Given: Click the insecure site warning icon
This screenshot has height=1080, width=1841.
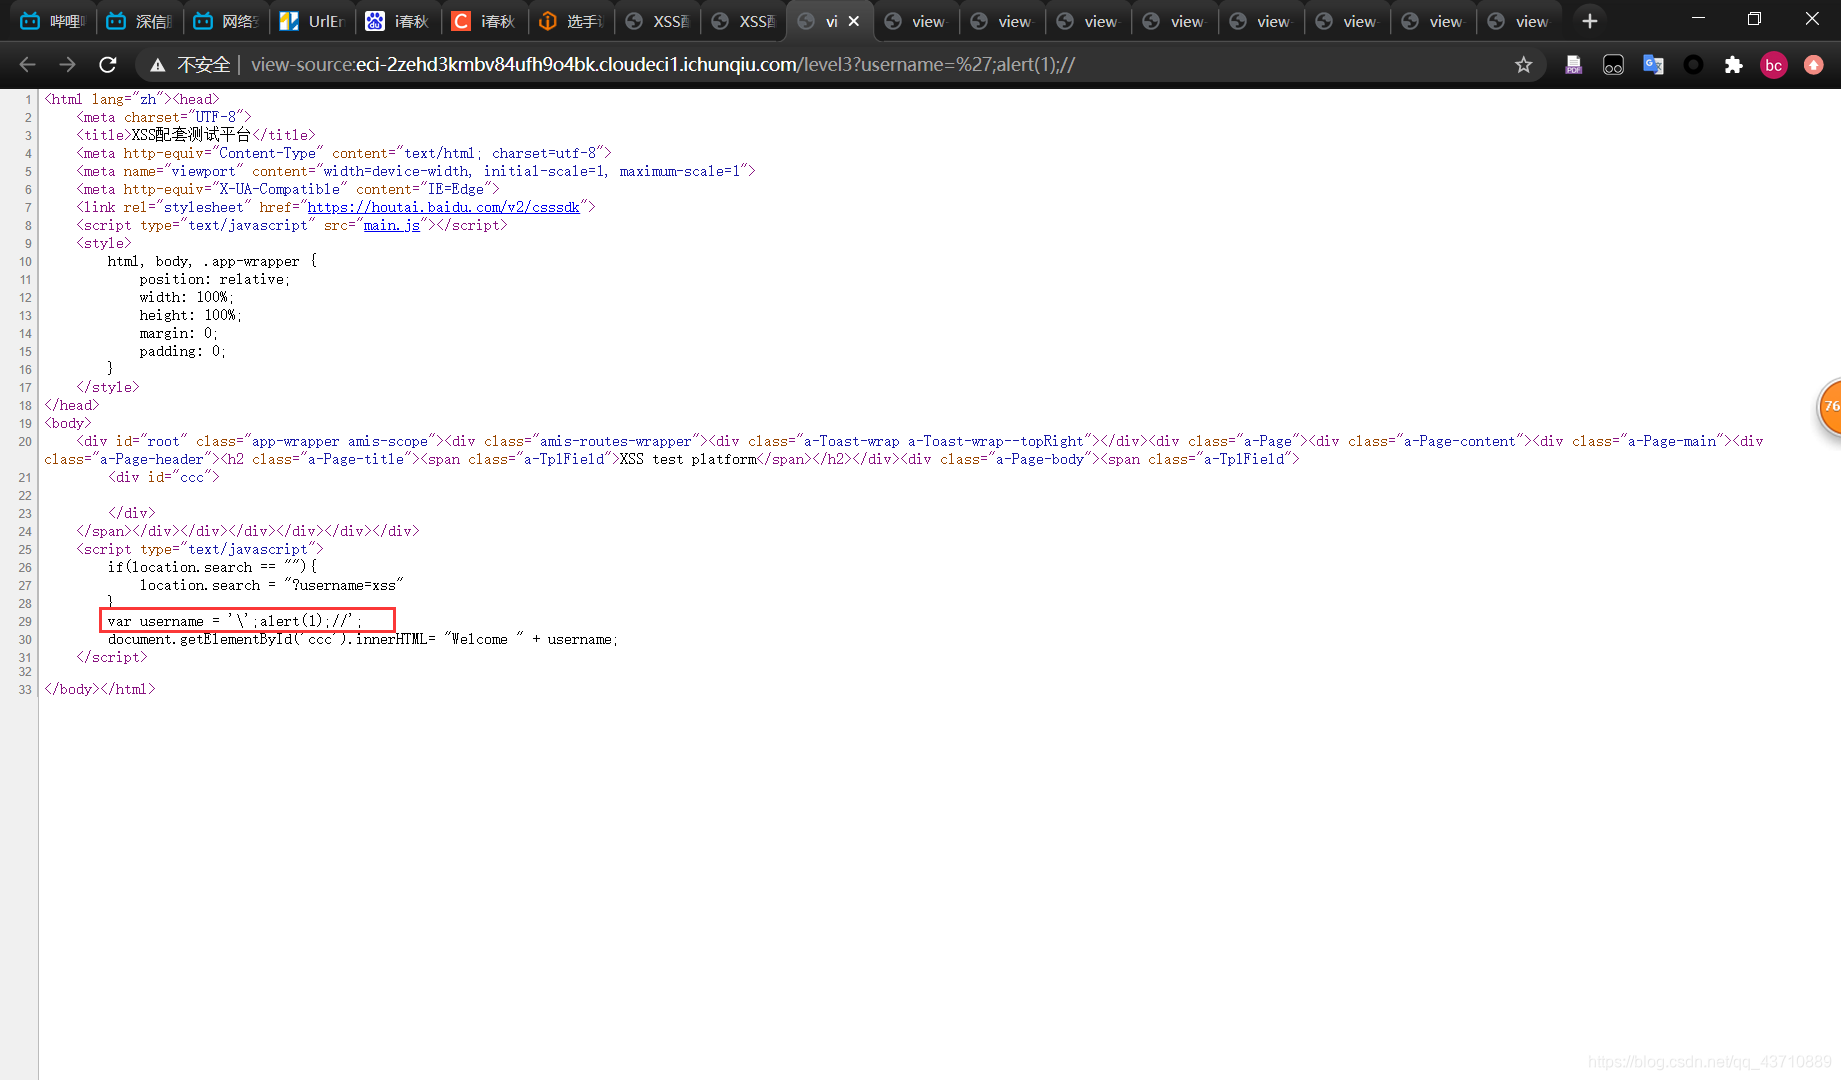Looking at the screenshot, I should click(158, 65).
